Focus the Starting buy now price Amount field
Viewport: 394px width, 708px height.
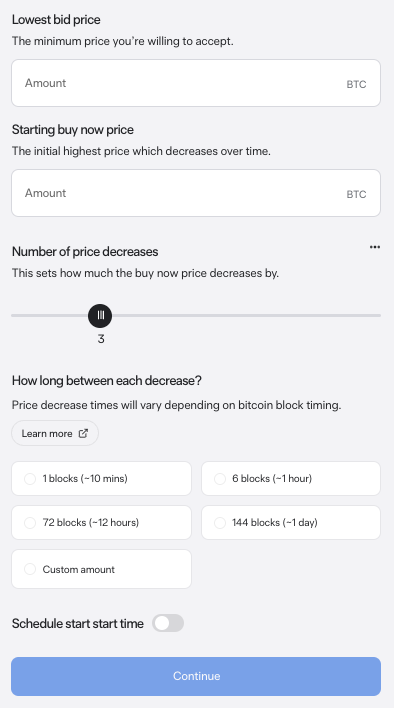(196, 193)
